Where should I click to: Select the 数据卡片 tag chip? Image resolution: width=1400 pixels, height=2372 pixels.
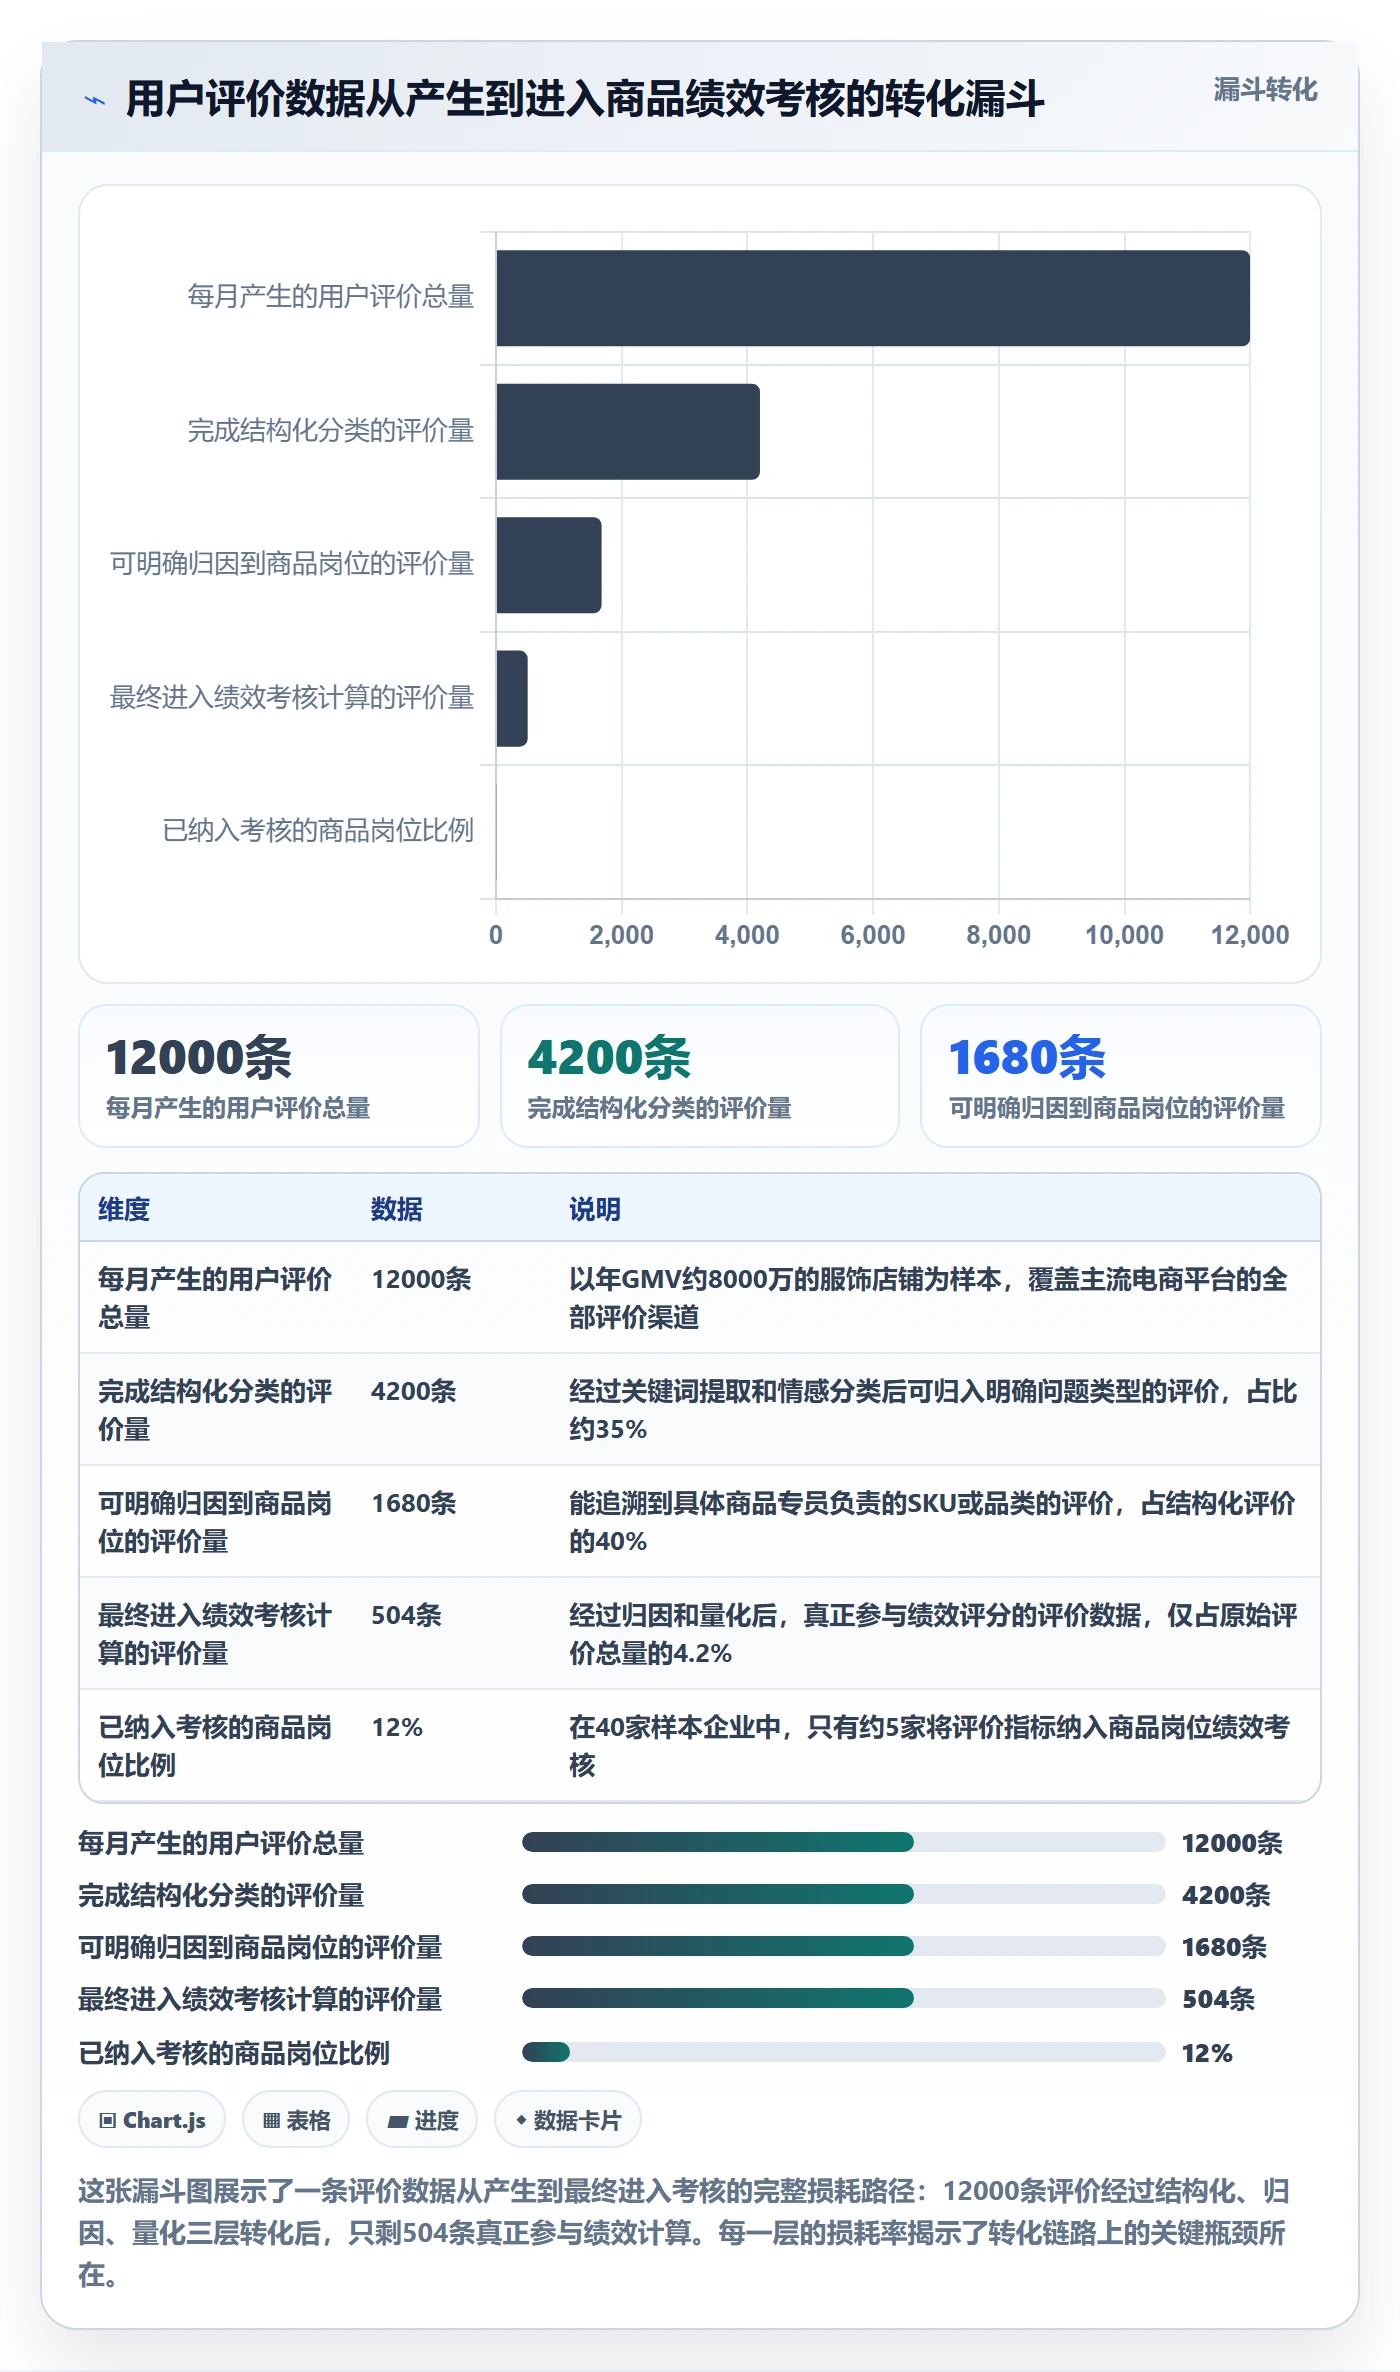coord(567,2120)
